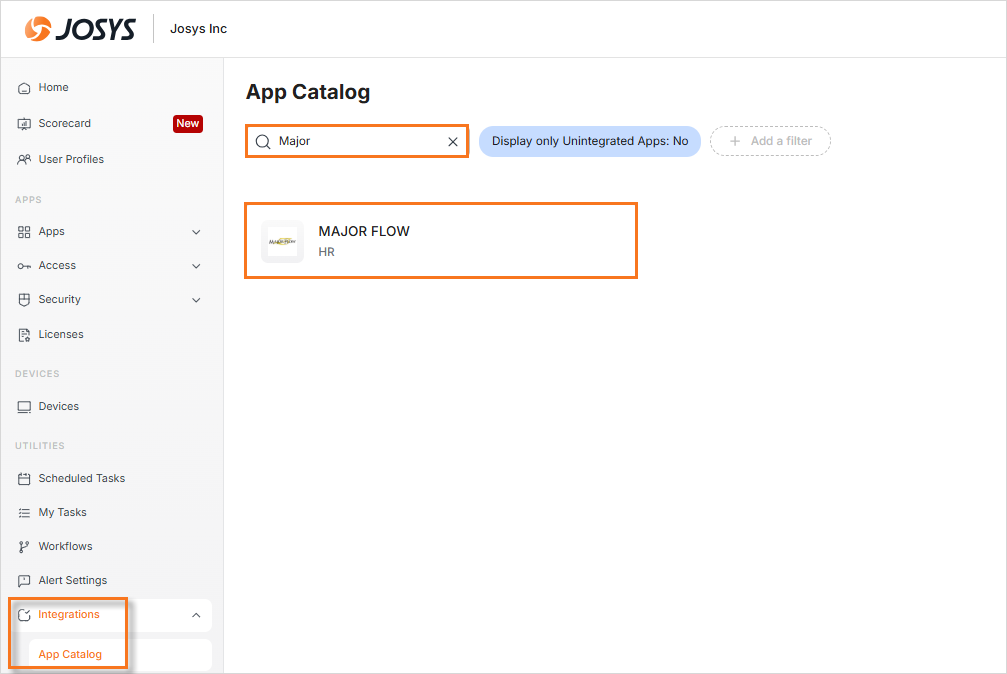Open My Tasks menu item
This screenshot has height=674, width=1007.
[62, 513]
